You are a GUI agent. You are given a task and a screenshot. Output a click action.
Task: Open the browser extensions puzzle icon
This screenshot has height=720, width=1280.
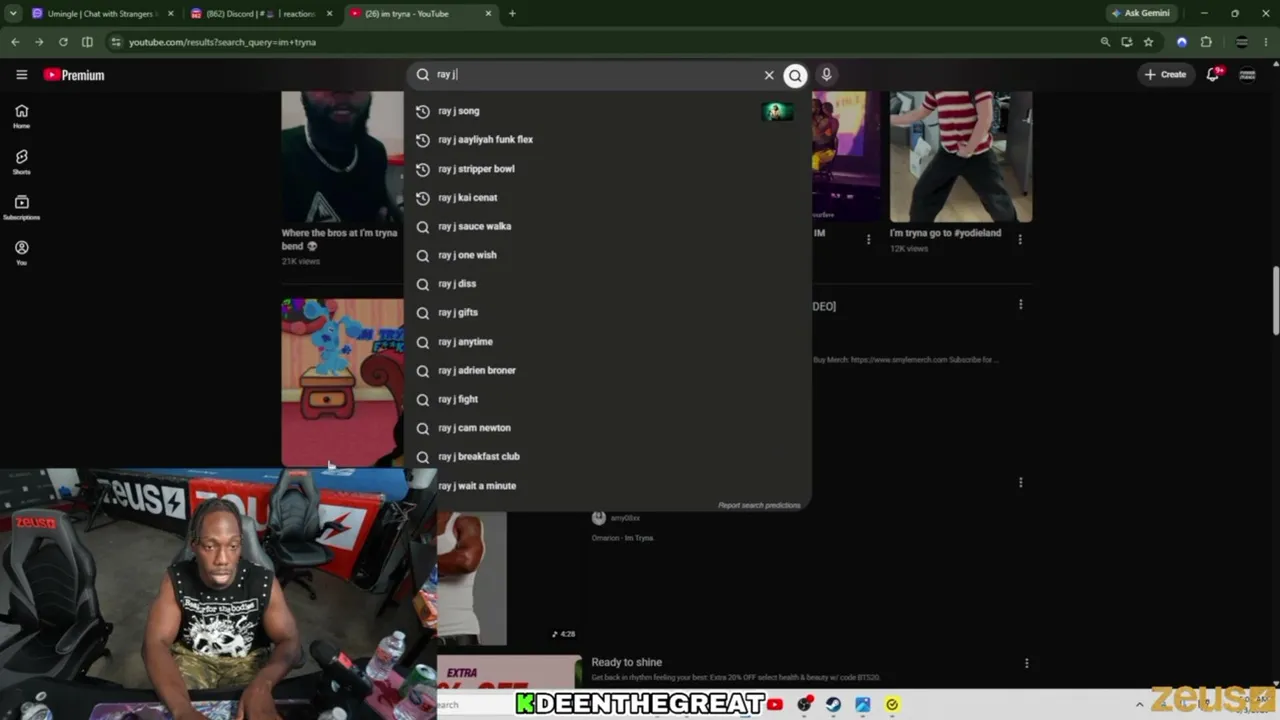pyautogui.click(x=1206, y=42)
